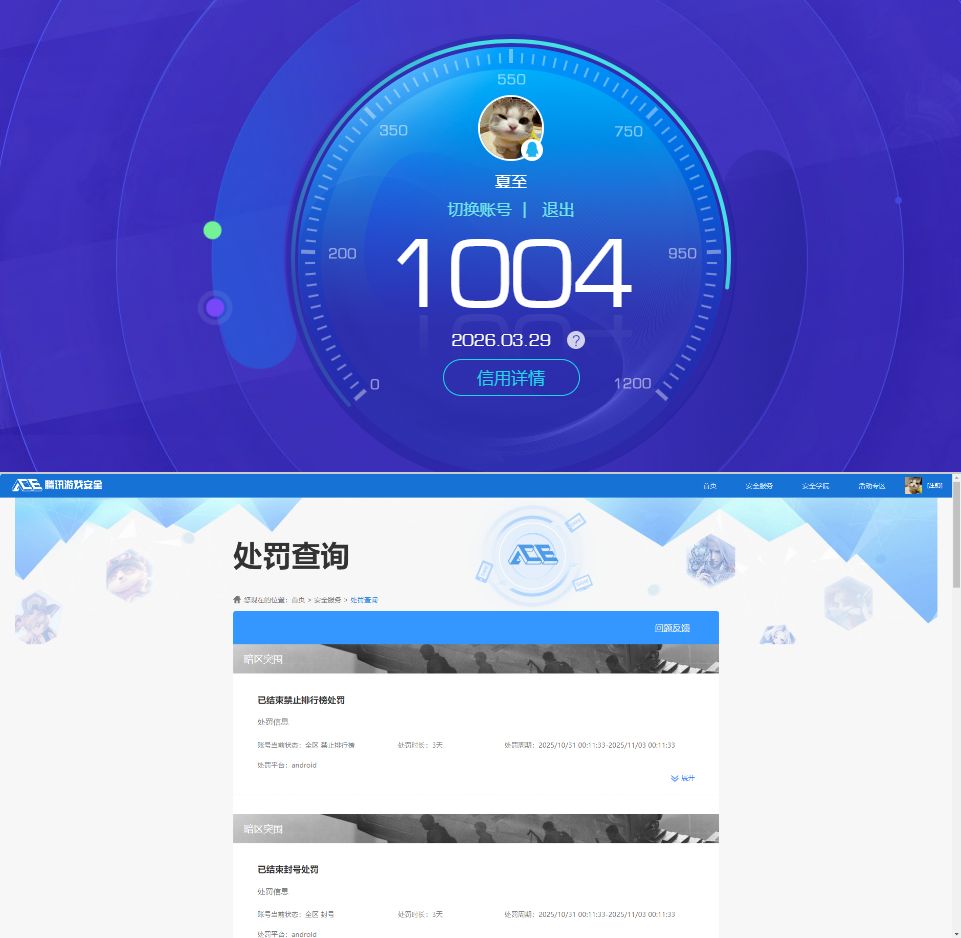This screenshot has height=938, width=961.
Task: Click 首页 in the breadcrumb trail
Action: tap(298, 600)
